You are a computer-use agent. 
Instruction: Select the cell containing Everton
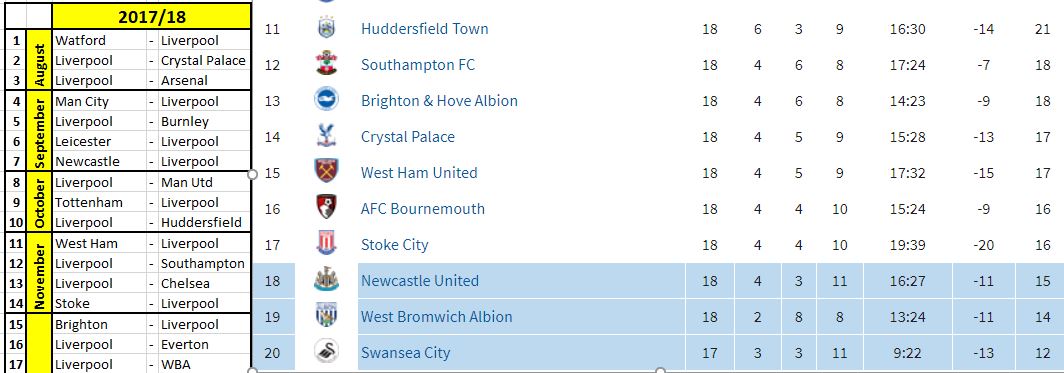204,345
